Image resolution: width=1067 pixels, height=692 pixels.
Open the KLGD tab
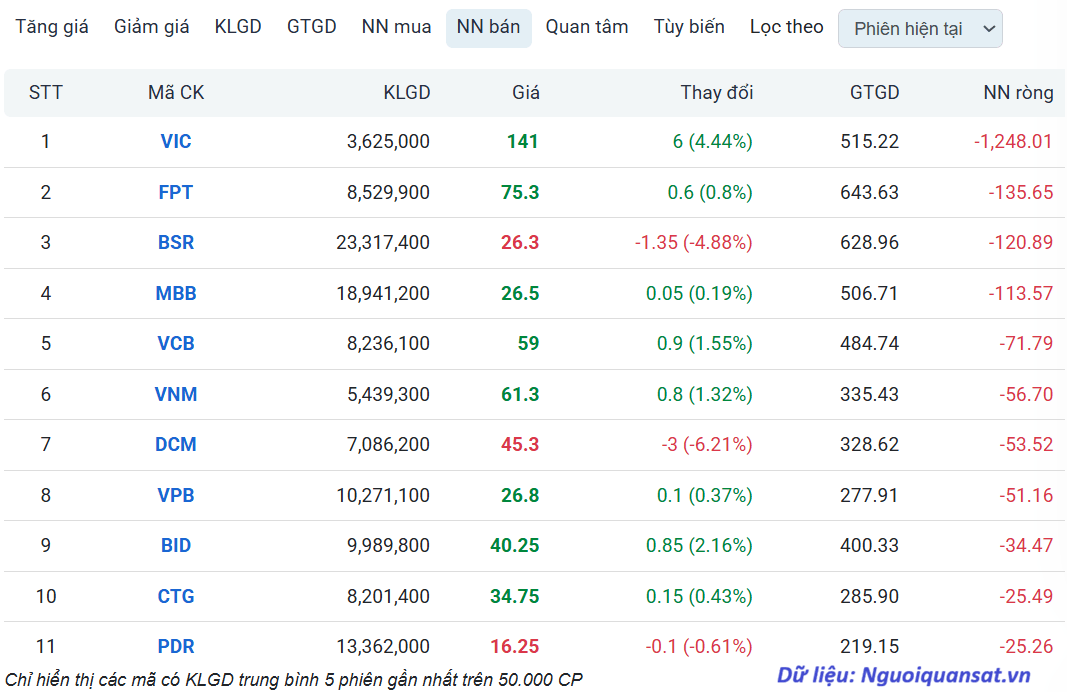[x=237, y=27]
